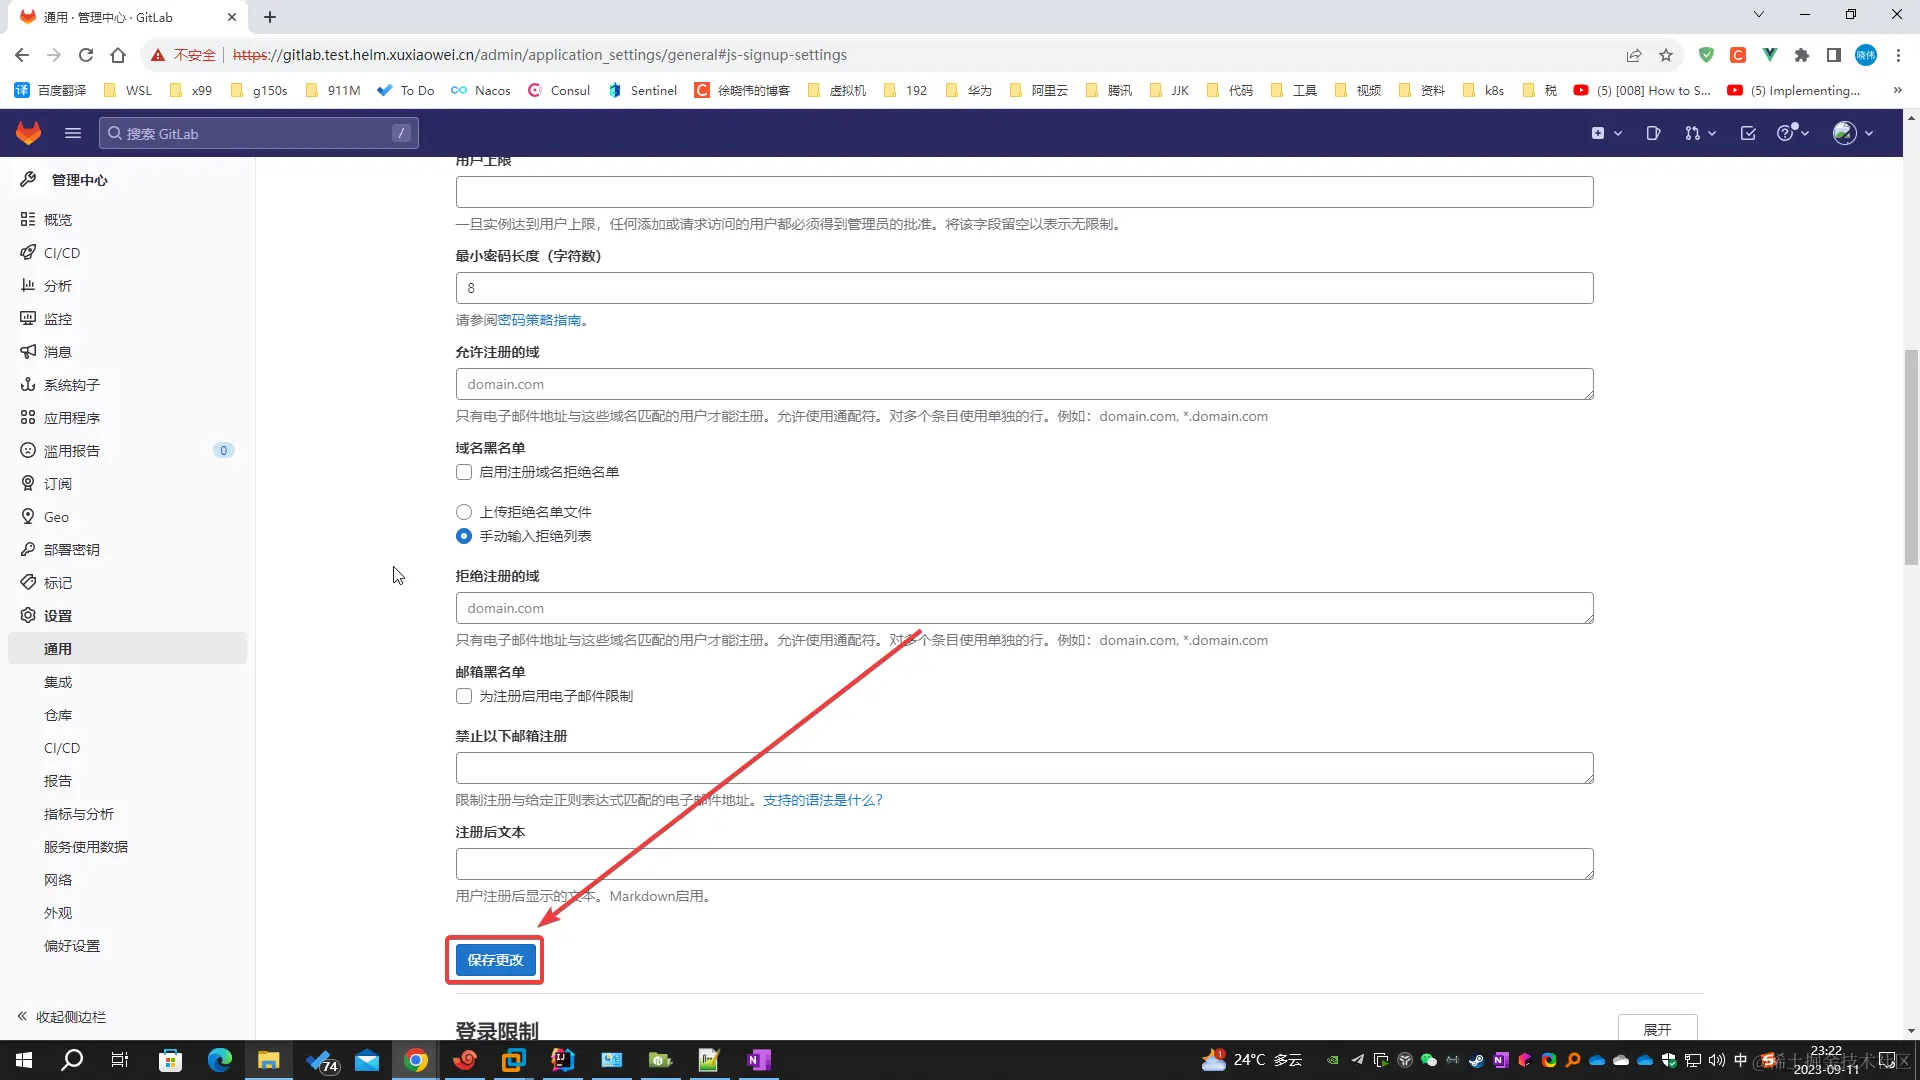
Task: Expand the create new plus dropdown
Action: tap(1606, 133)
